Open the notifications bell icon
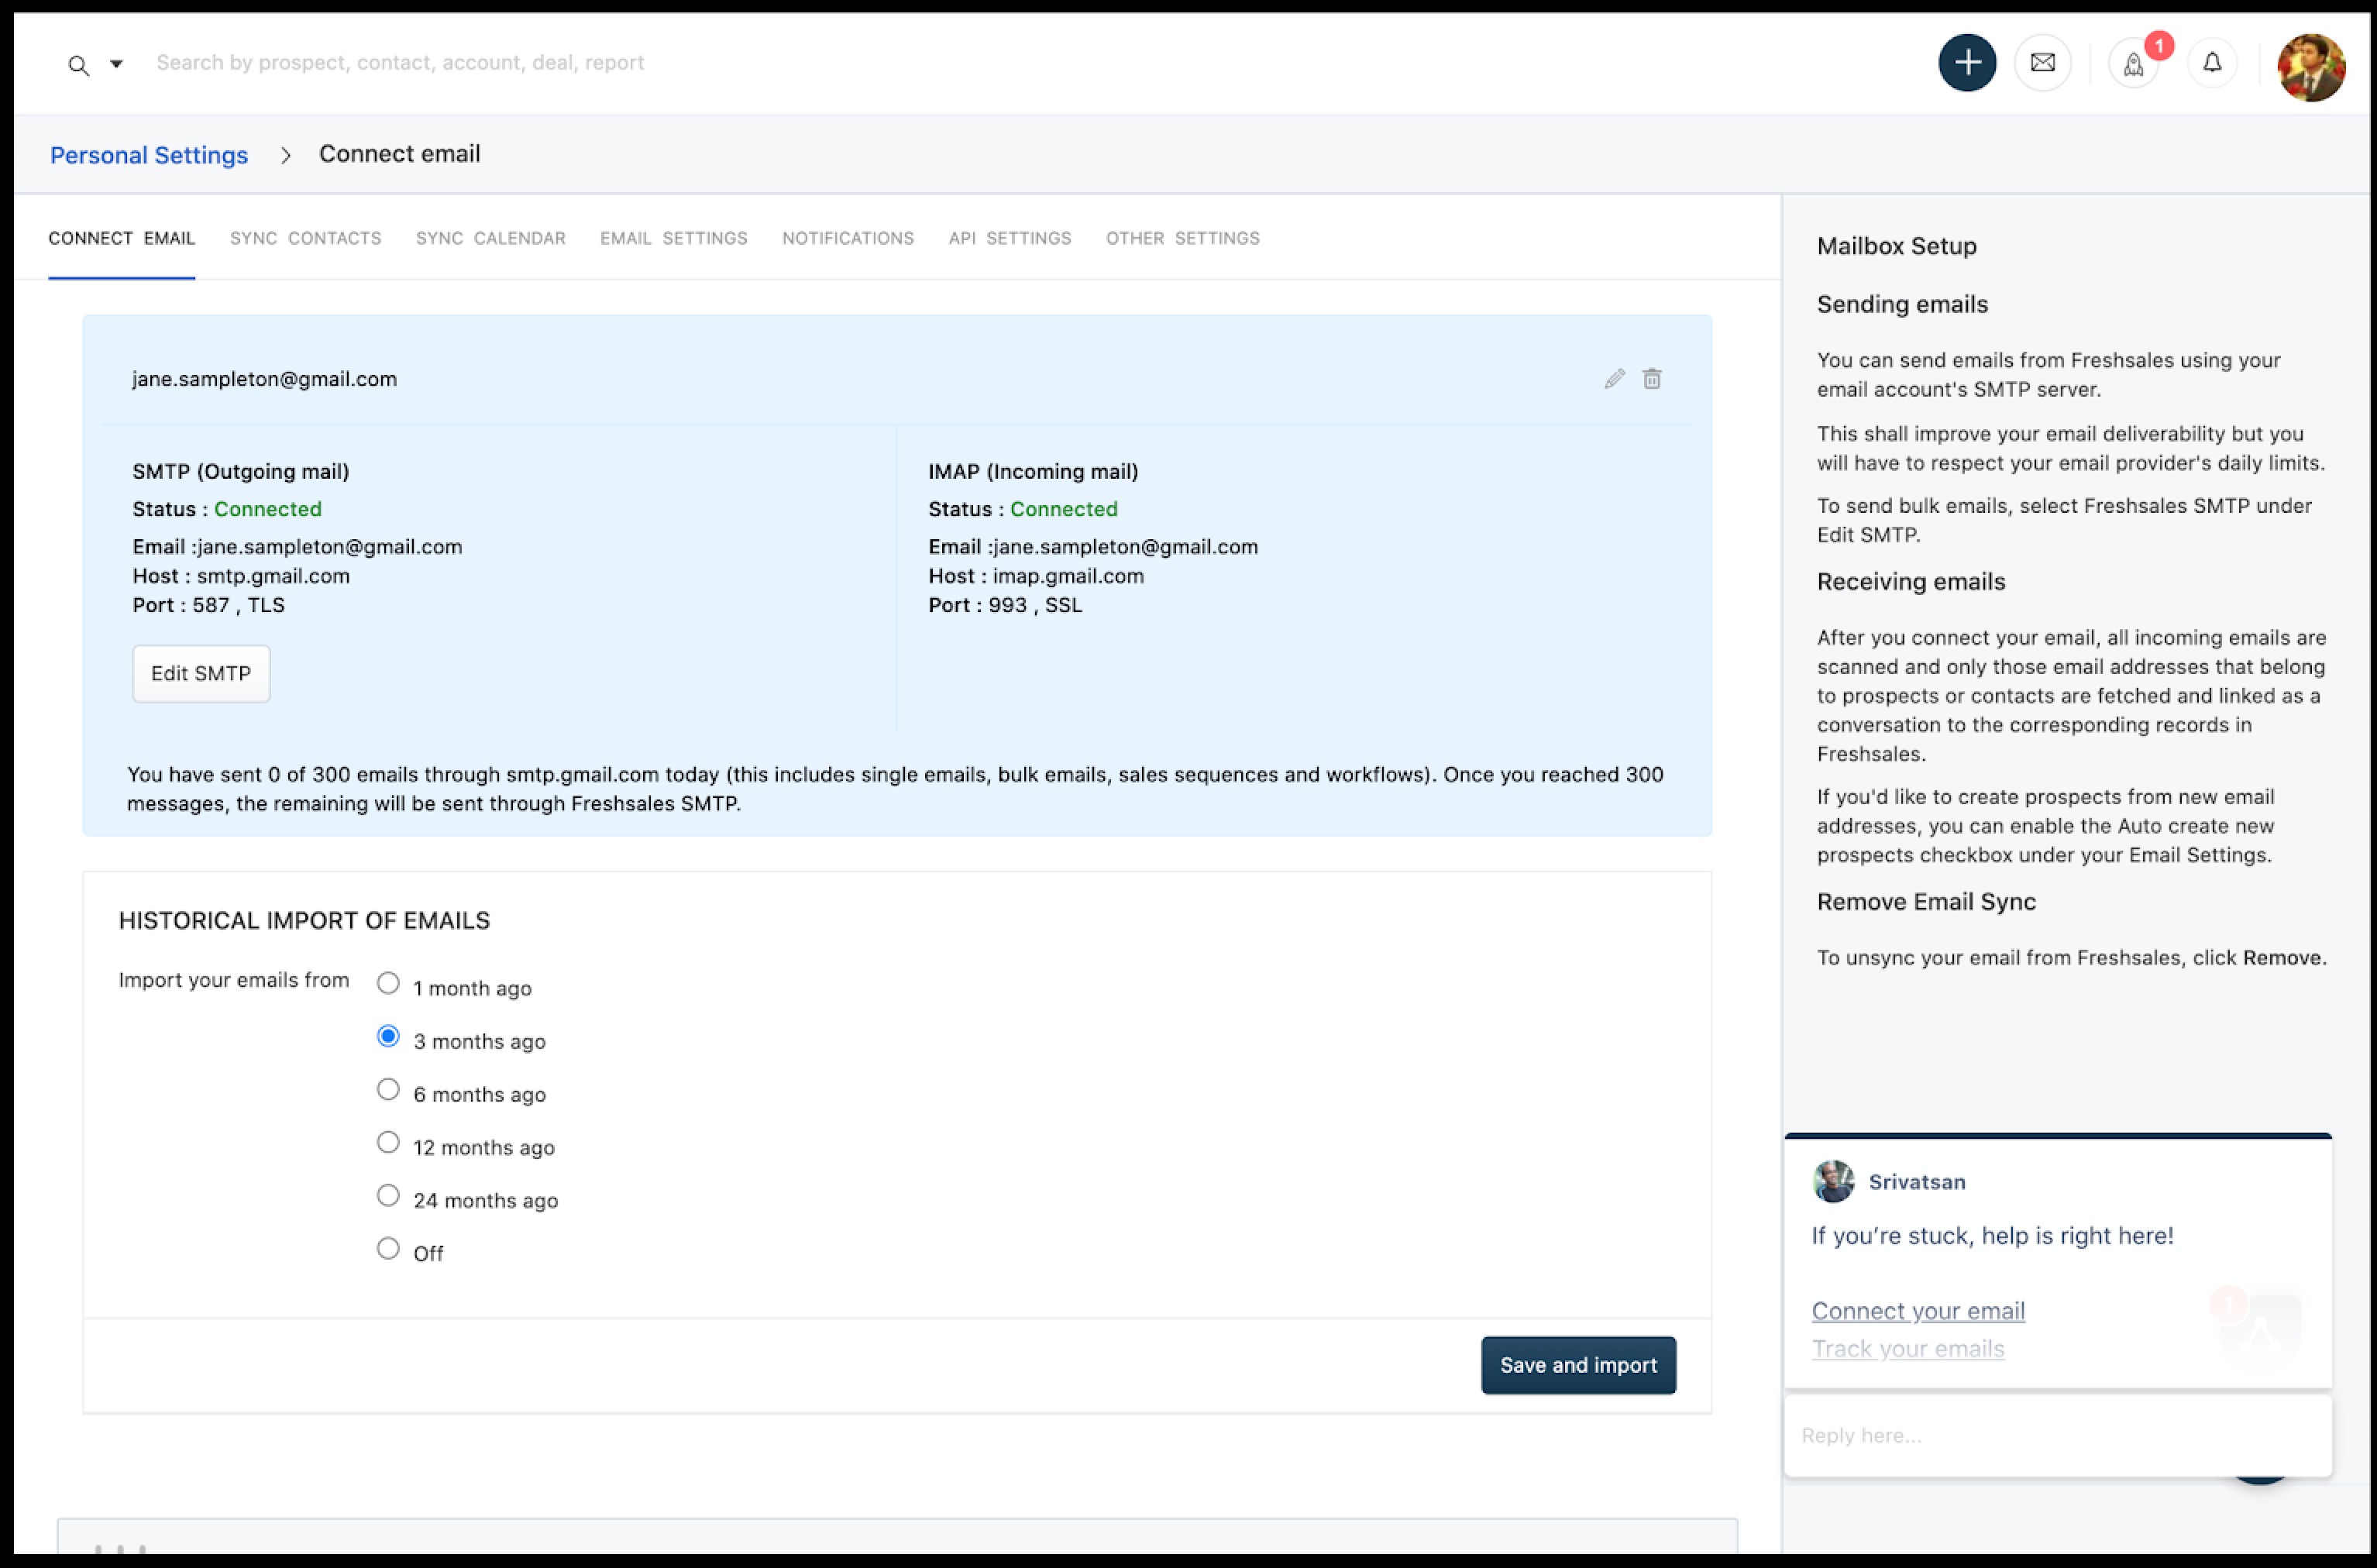 click(2212, 63)
